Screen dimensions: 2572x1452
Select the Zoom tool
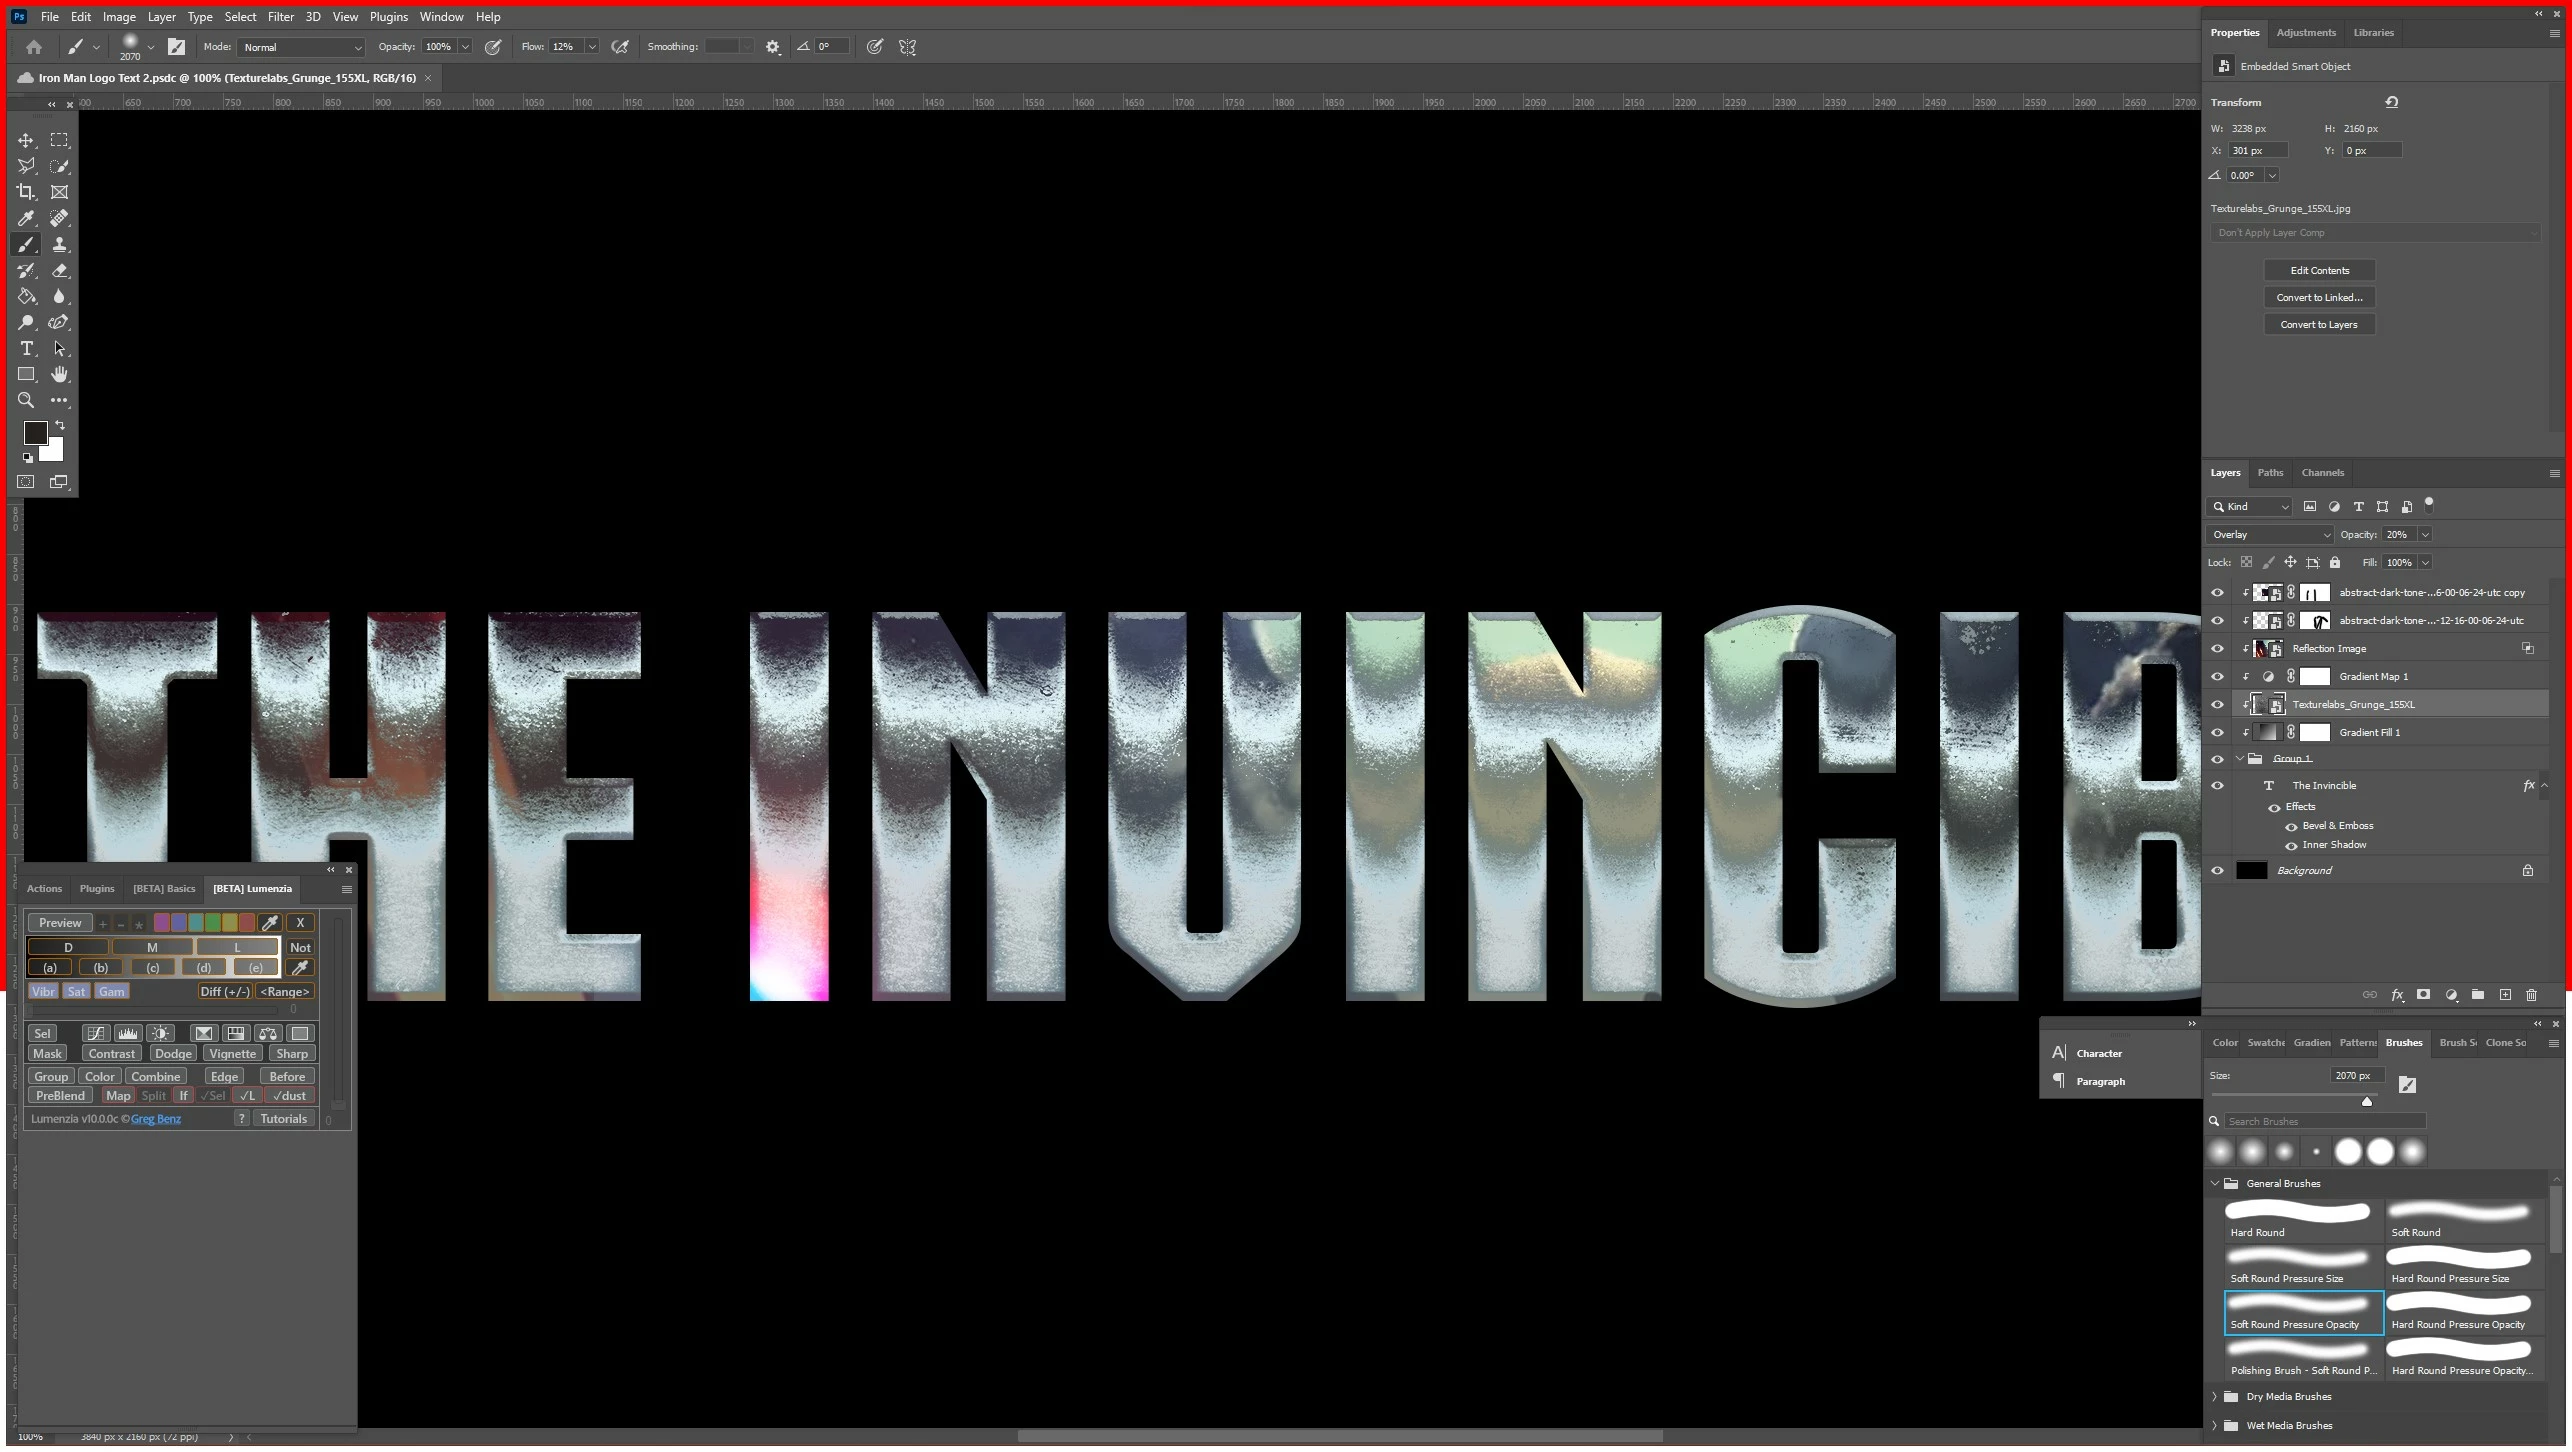pos(26,401)
